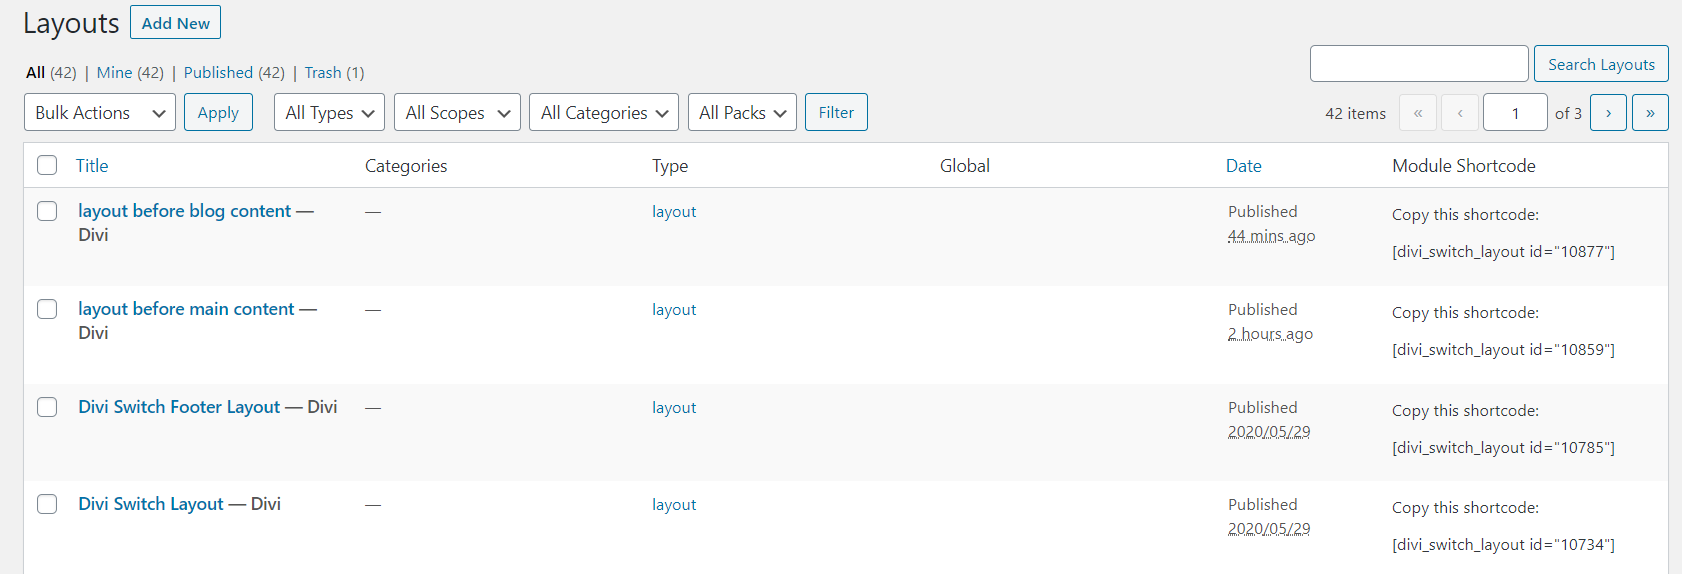The image size is (1682, 574).
Task: Open the Bulk Actions dropdown
Action: (x=100, y=113)
